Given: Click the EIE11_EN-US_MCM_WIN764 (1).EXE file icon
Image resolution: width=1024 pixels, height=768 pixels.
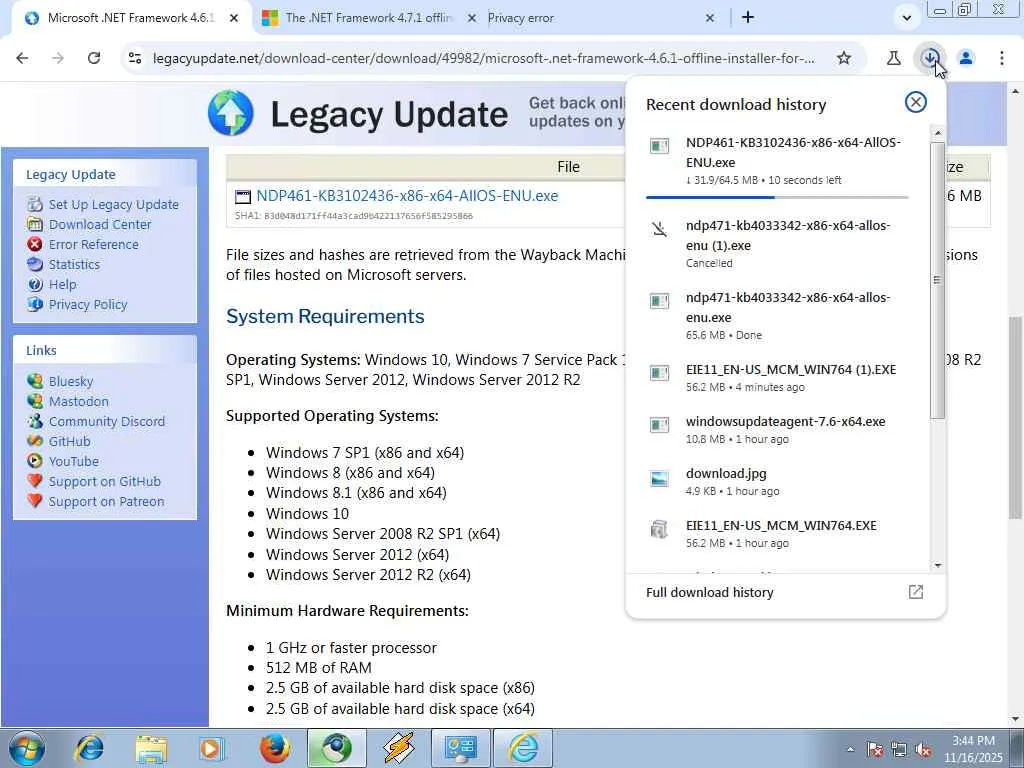Looking at the screenshot, I should coord(660,373).
